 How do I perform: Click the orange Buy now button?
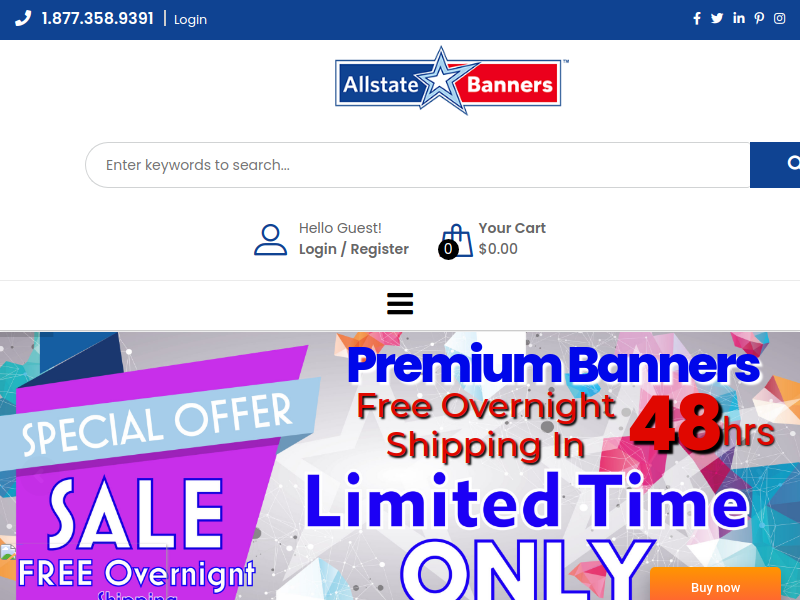pyautogui.click(x=715, y=587)
